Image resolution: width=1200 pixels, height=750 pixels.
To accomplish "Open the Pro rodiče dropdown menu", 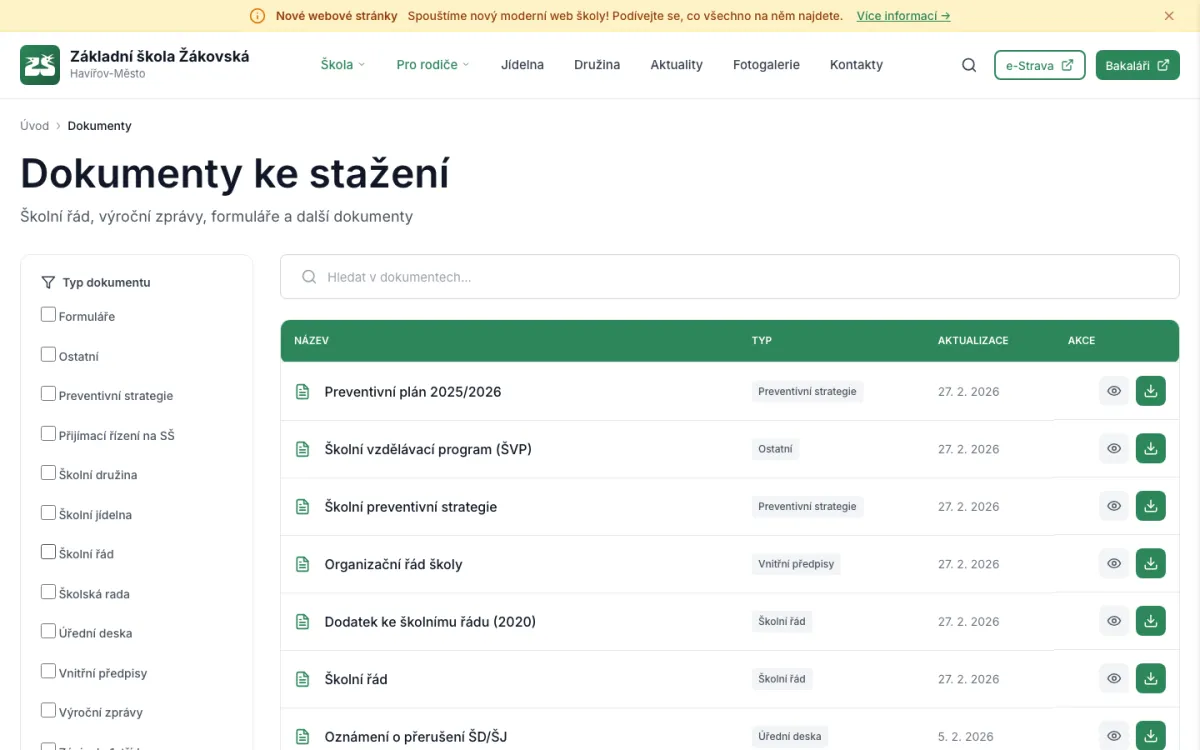I will coord(430,64).
